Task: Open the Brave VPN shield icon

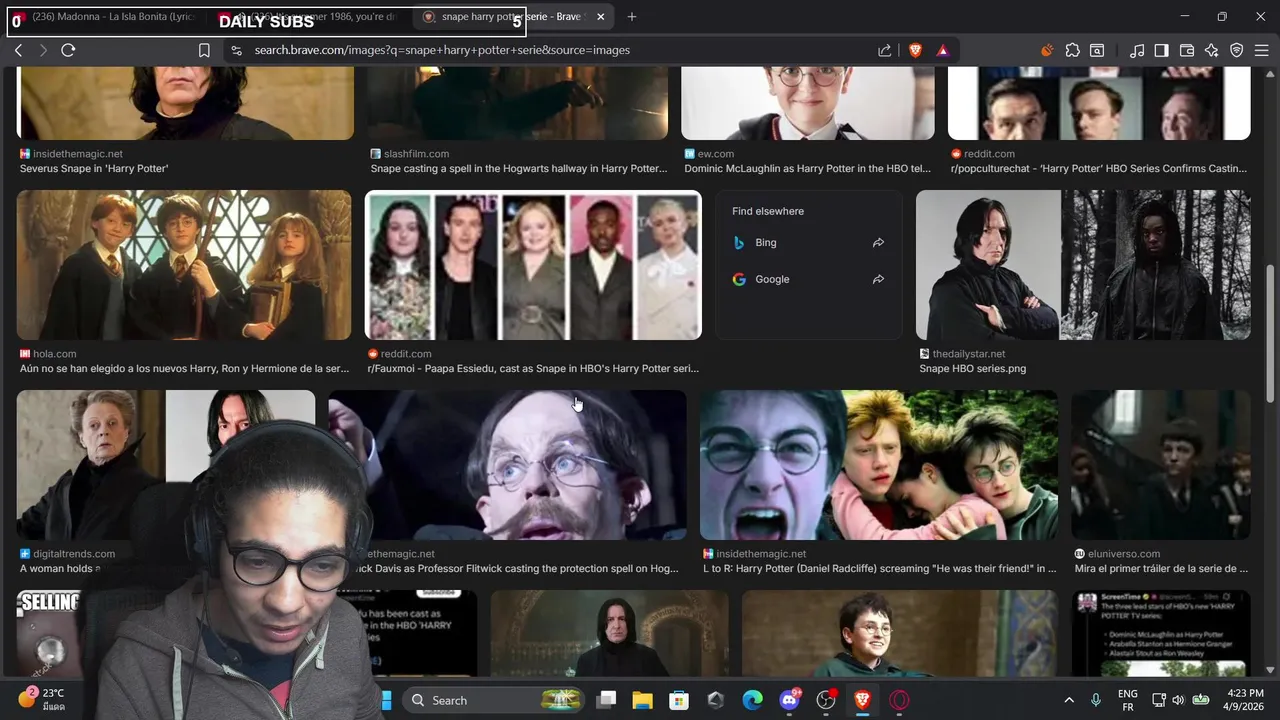Action: pyautogui.click(x=1236, y=50)
